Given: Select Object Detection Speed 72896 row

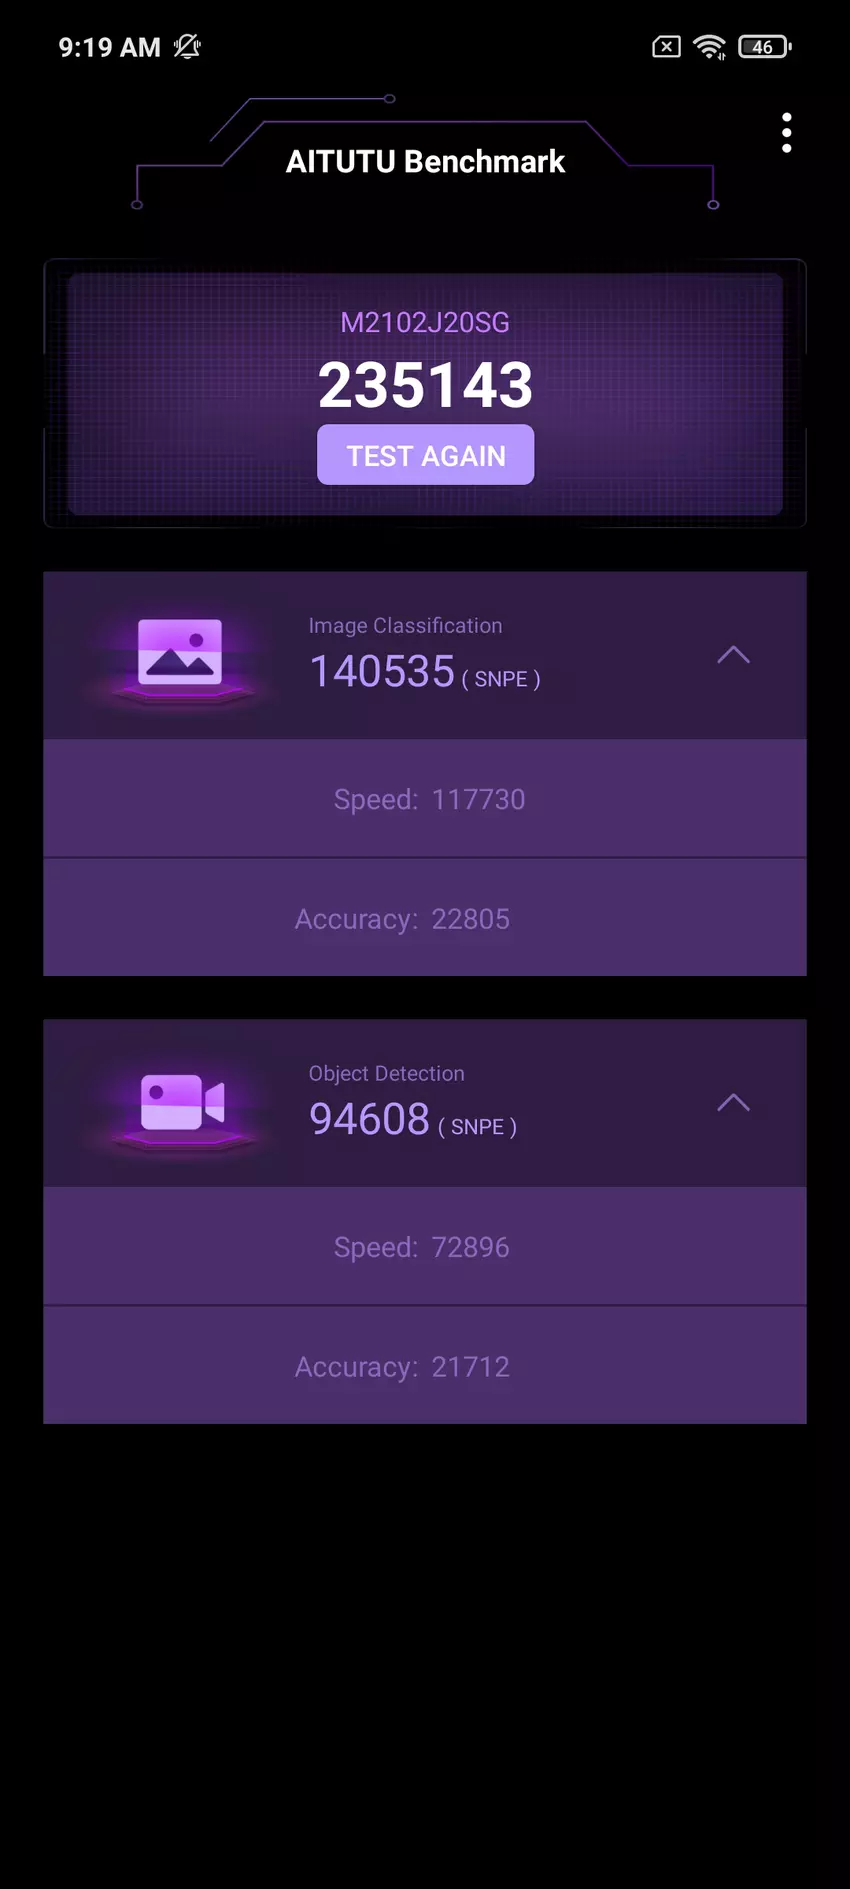Looking at the screenshot, I should coord(425,1247).
